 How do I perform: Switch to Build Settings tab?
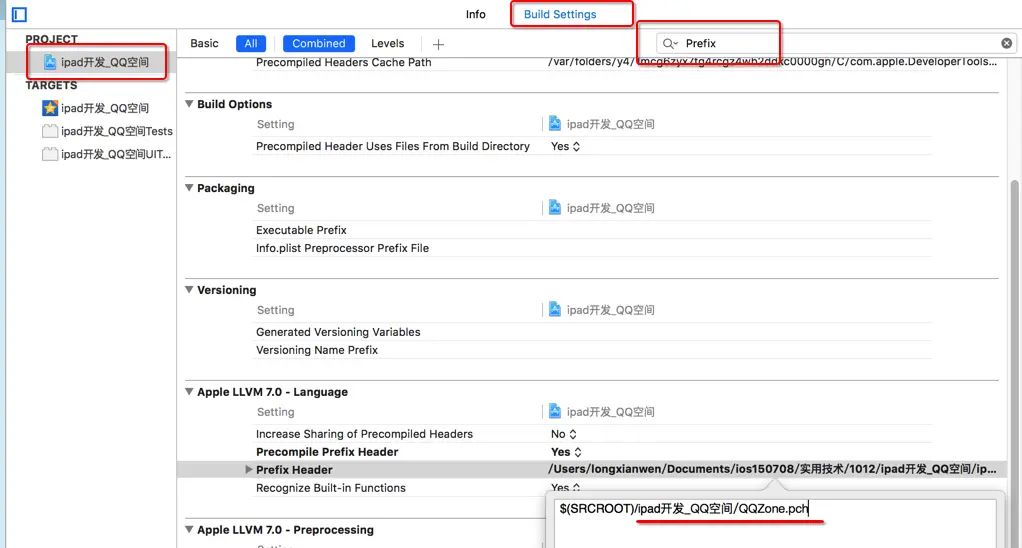(560, 14)
